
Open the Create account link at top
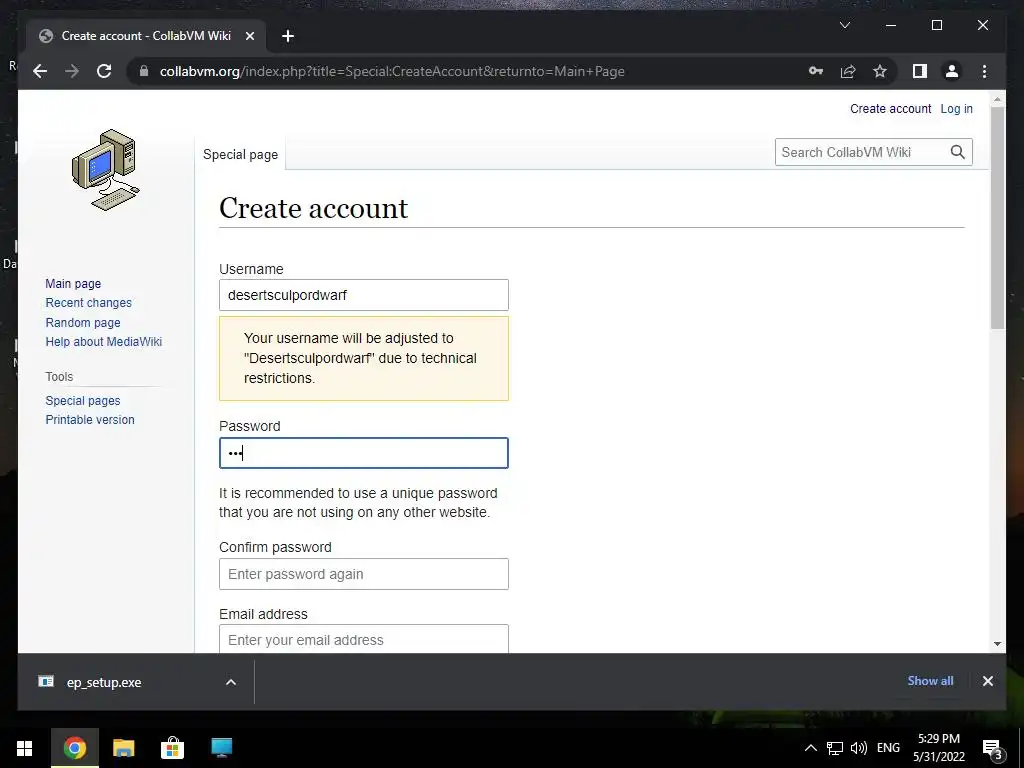click(890, 109)
